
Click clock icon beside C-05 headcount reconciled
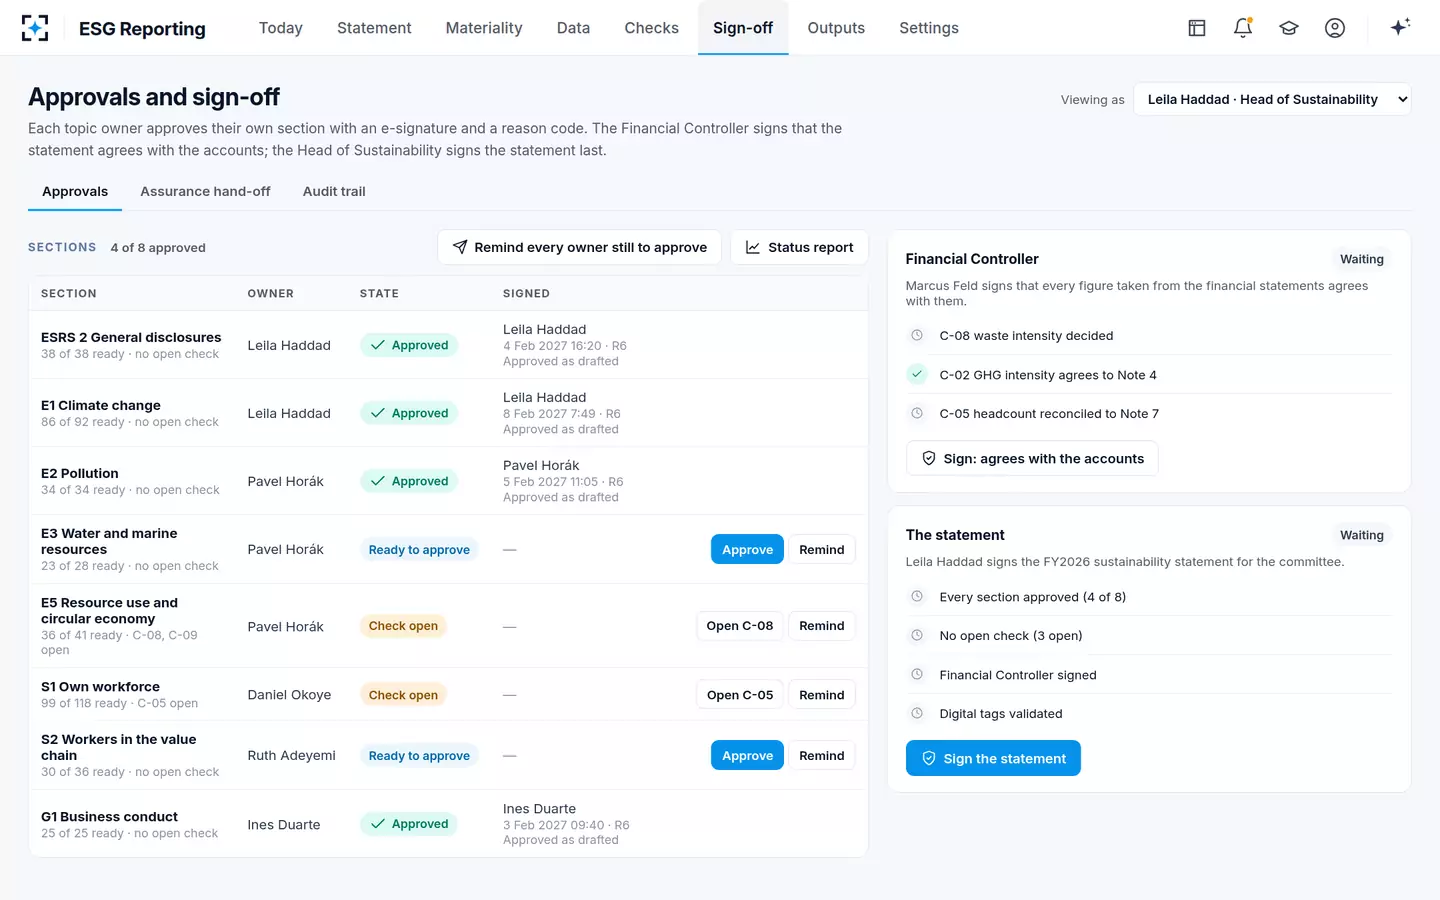tap(917, 413)
